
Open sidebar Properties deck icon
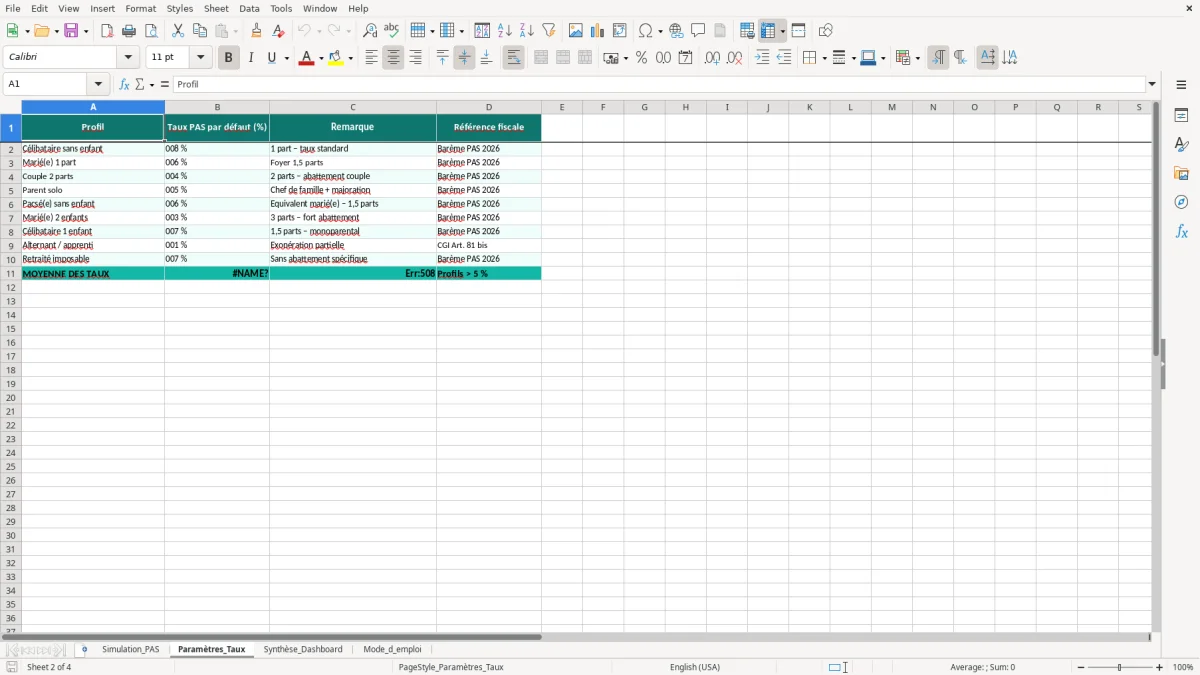[x=1181, y=115]
